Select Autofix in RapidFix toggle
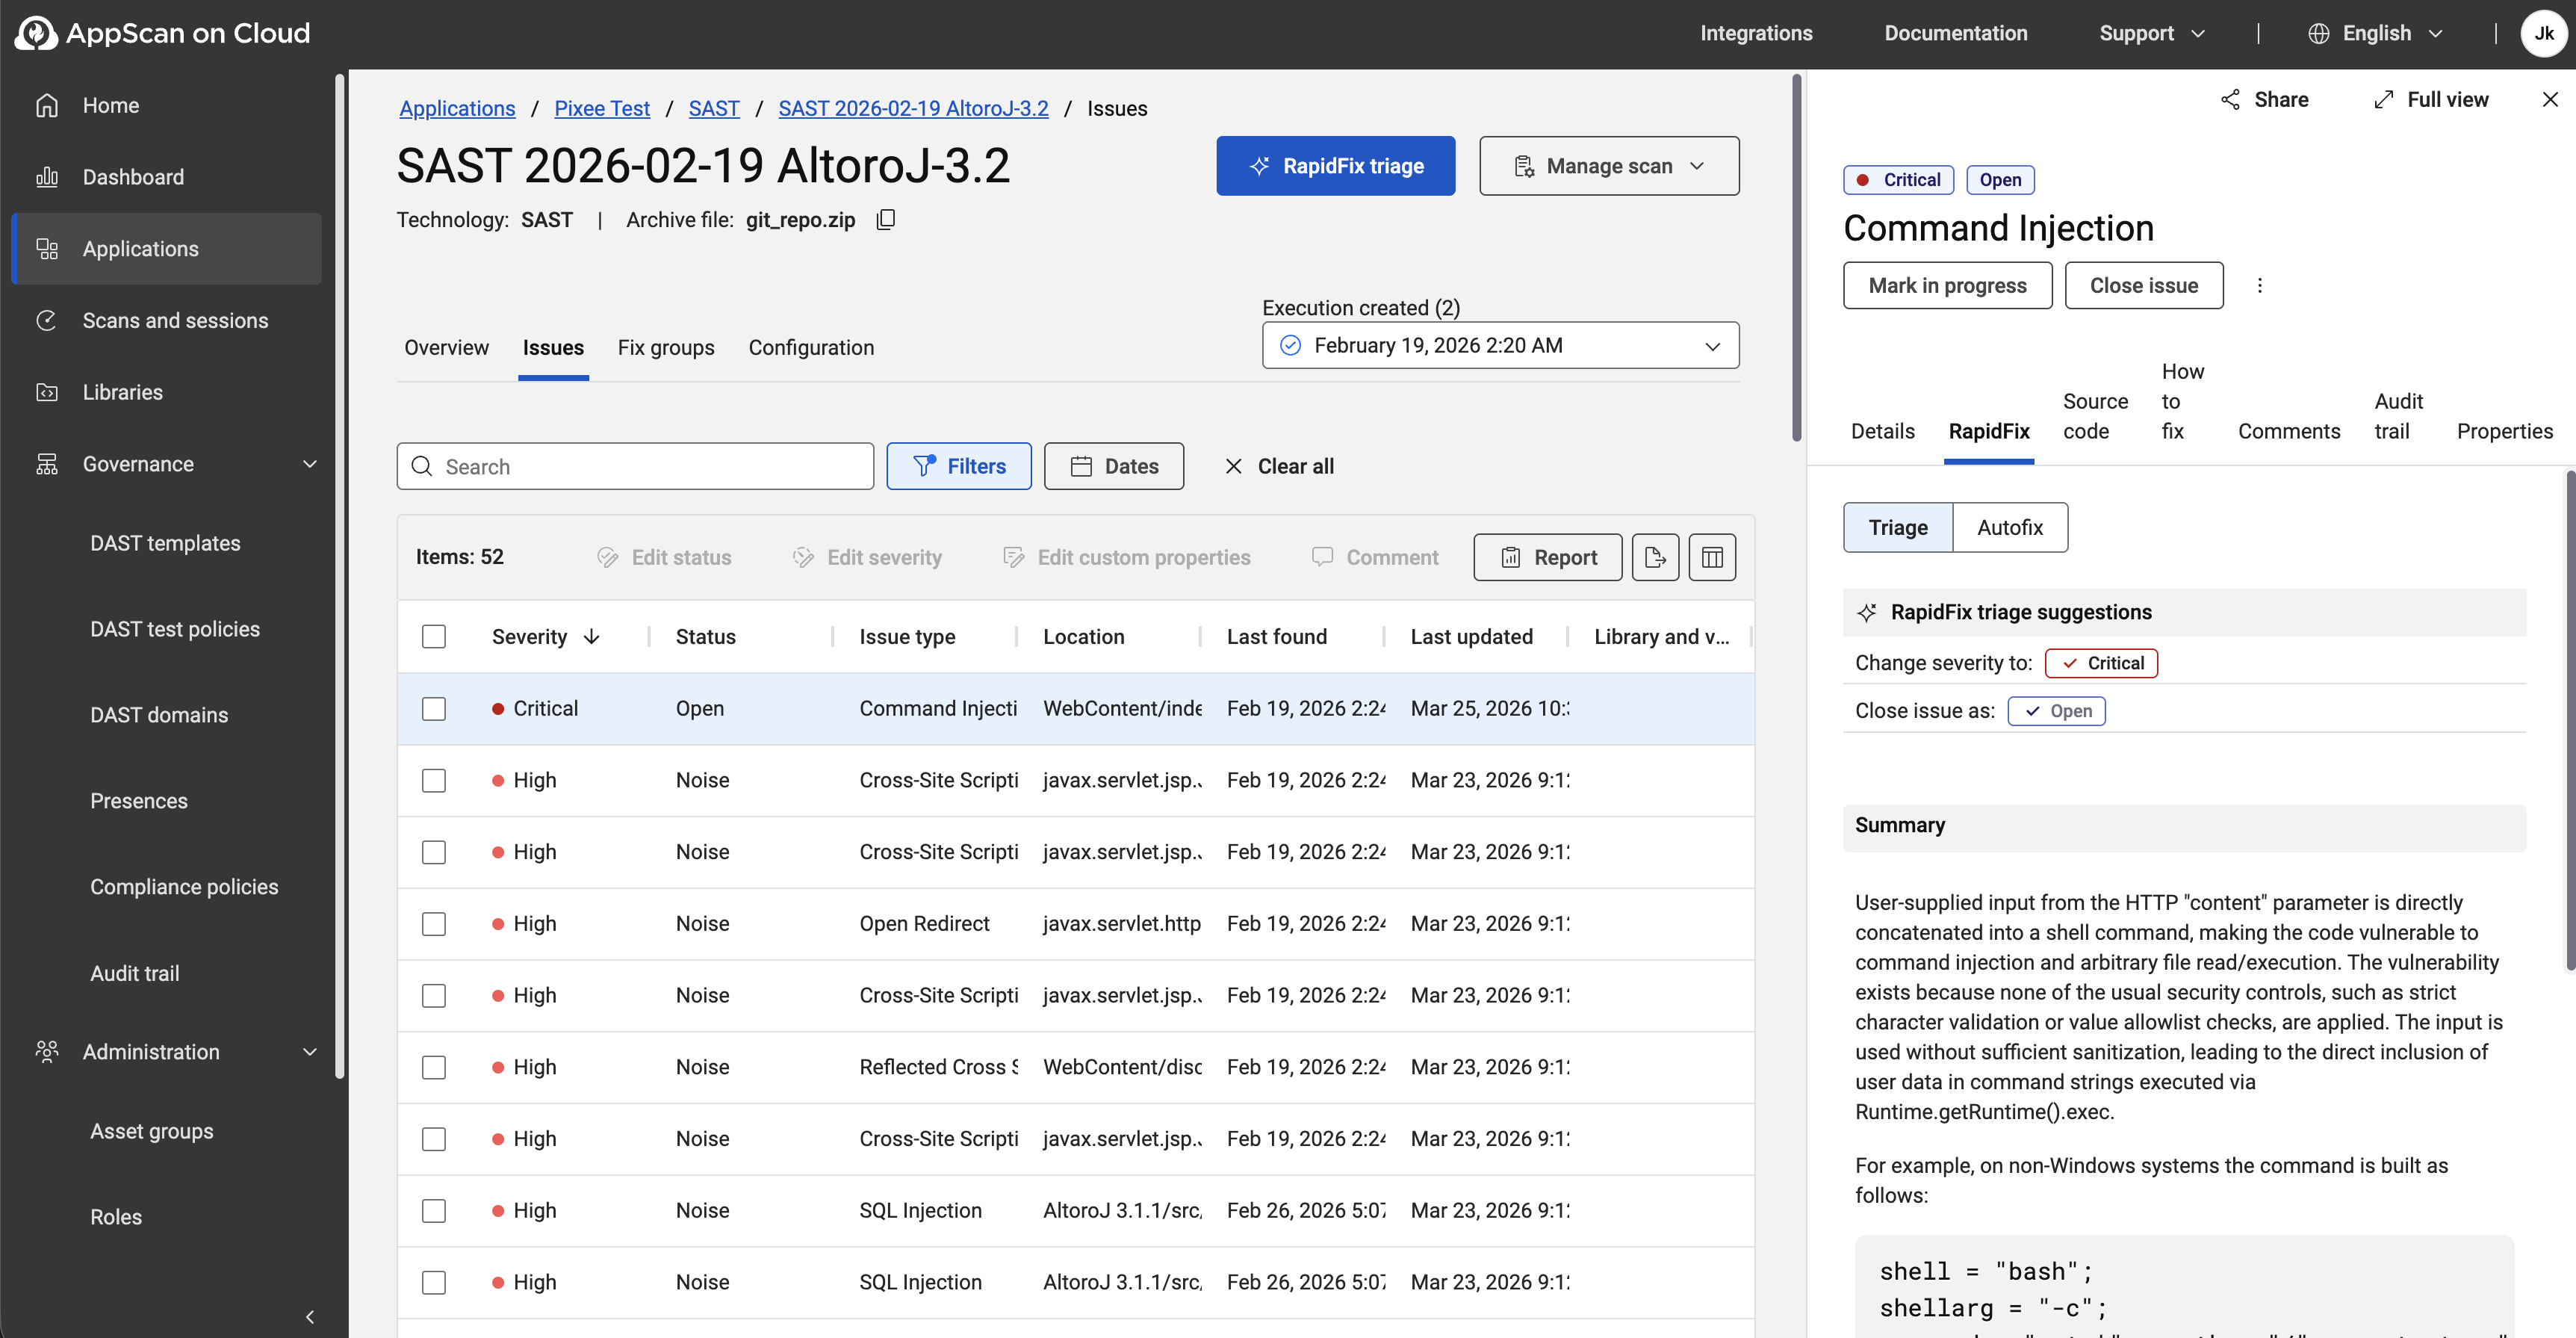 (2009, 527)
